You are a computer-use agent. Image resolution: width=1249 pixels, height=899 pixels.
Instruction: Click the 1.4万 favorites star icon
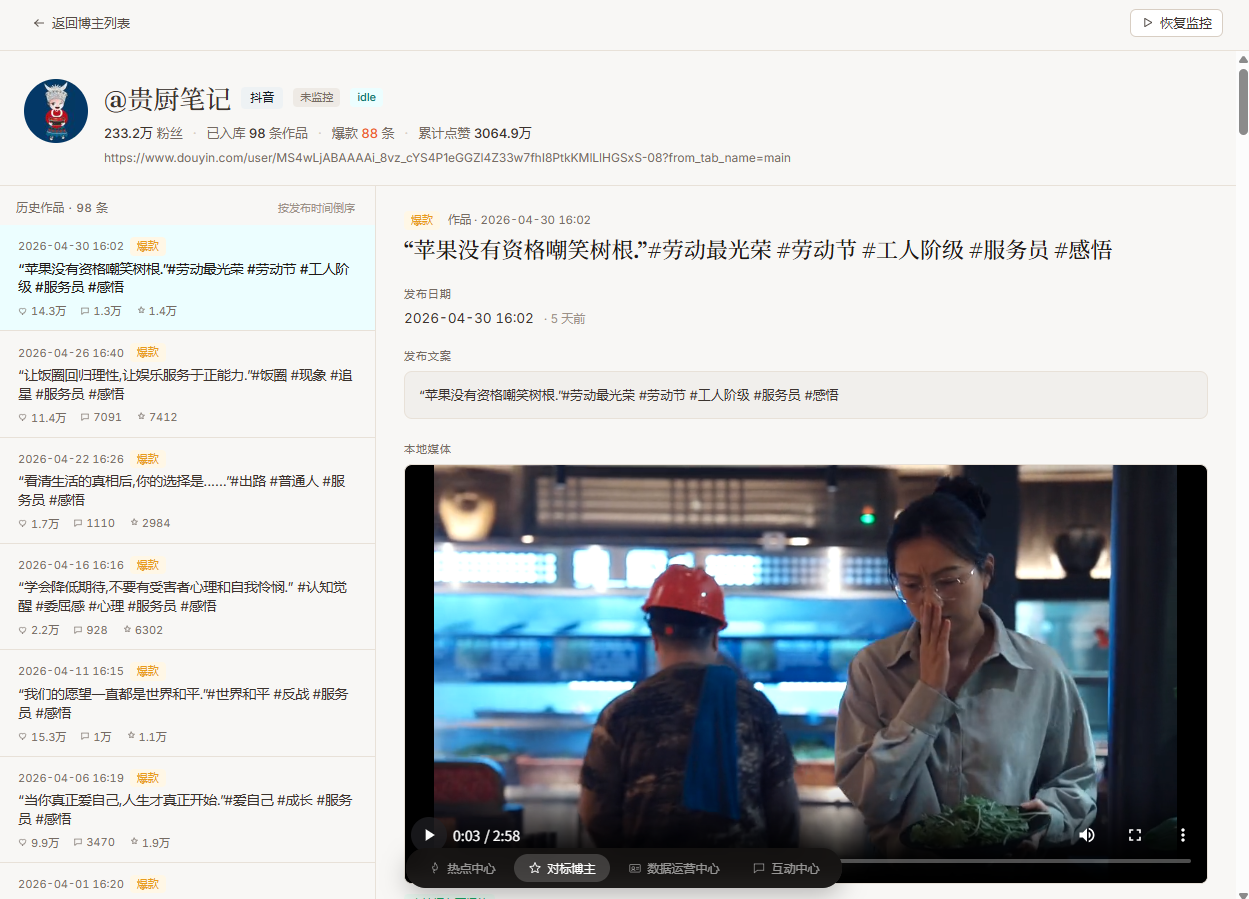[141, 311]
